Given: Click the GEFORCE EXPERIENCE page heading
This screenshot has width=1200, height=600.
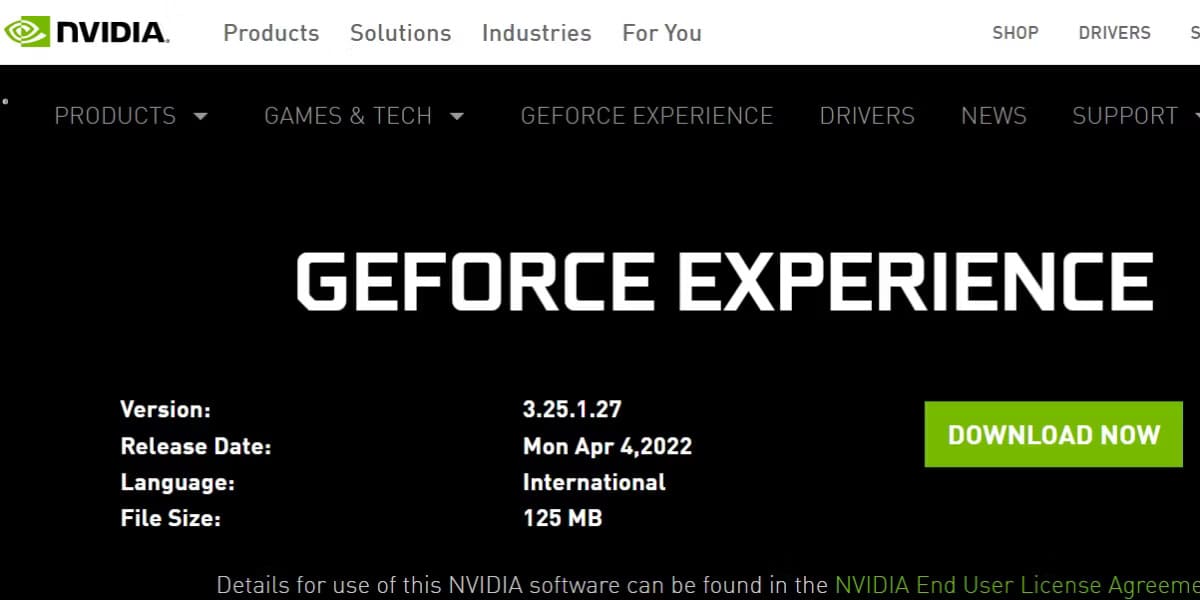Looking at the screenshot, I should click(x=725, y=280).
